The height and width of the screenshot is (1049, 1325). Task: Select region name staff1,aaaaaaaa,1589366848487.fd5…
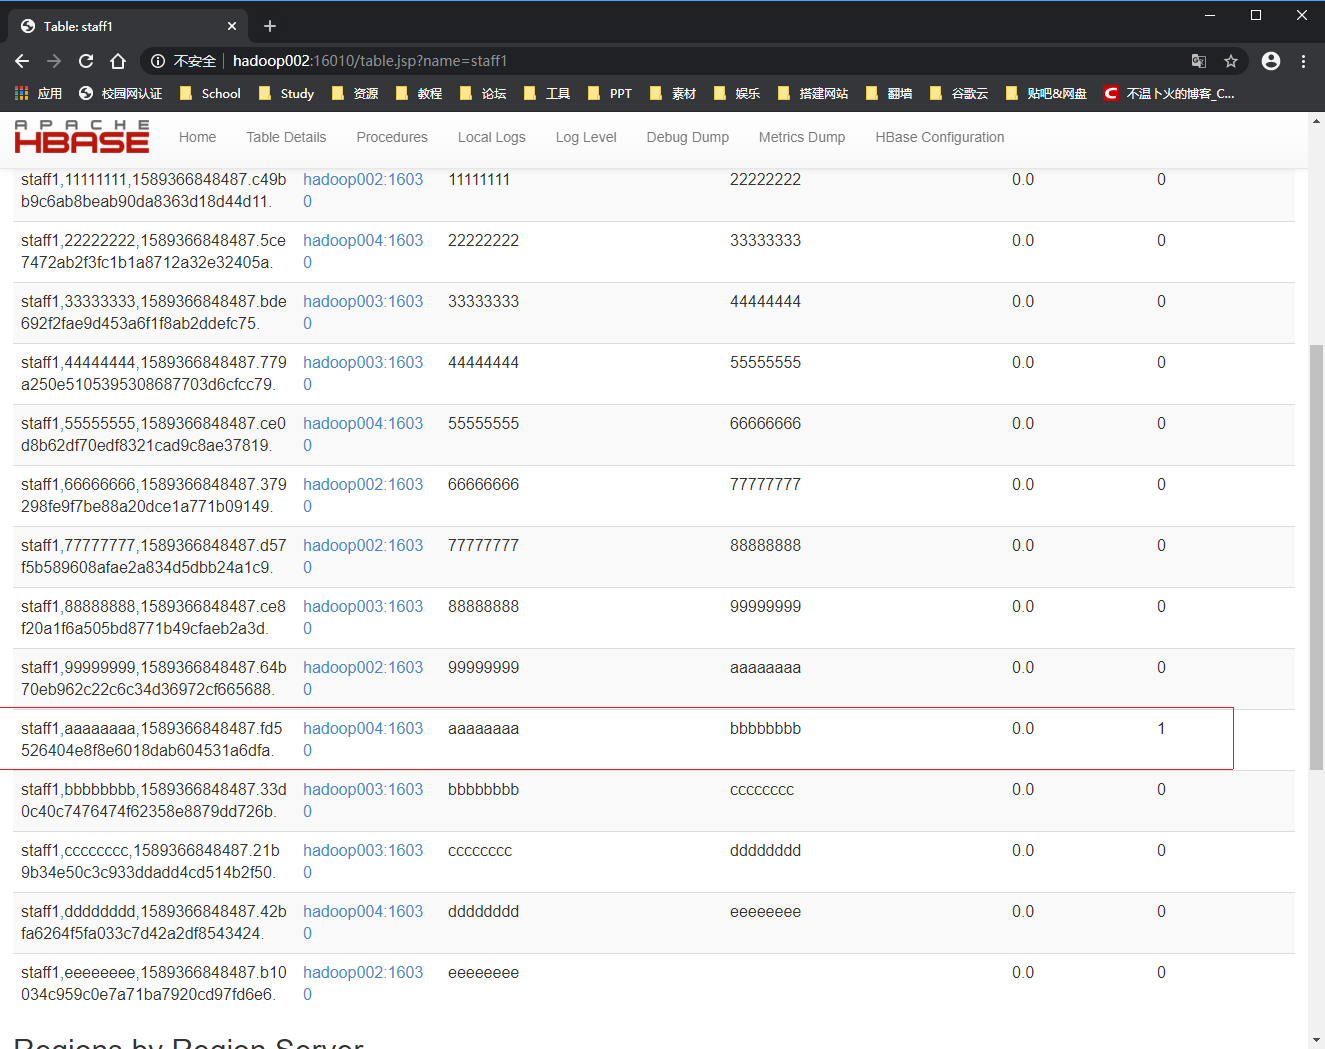(x=152, y=739)
